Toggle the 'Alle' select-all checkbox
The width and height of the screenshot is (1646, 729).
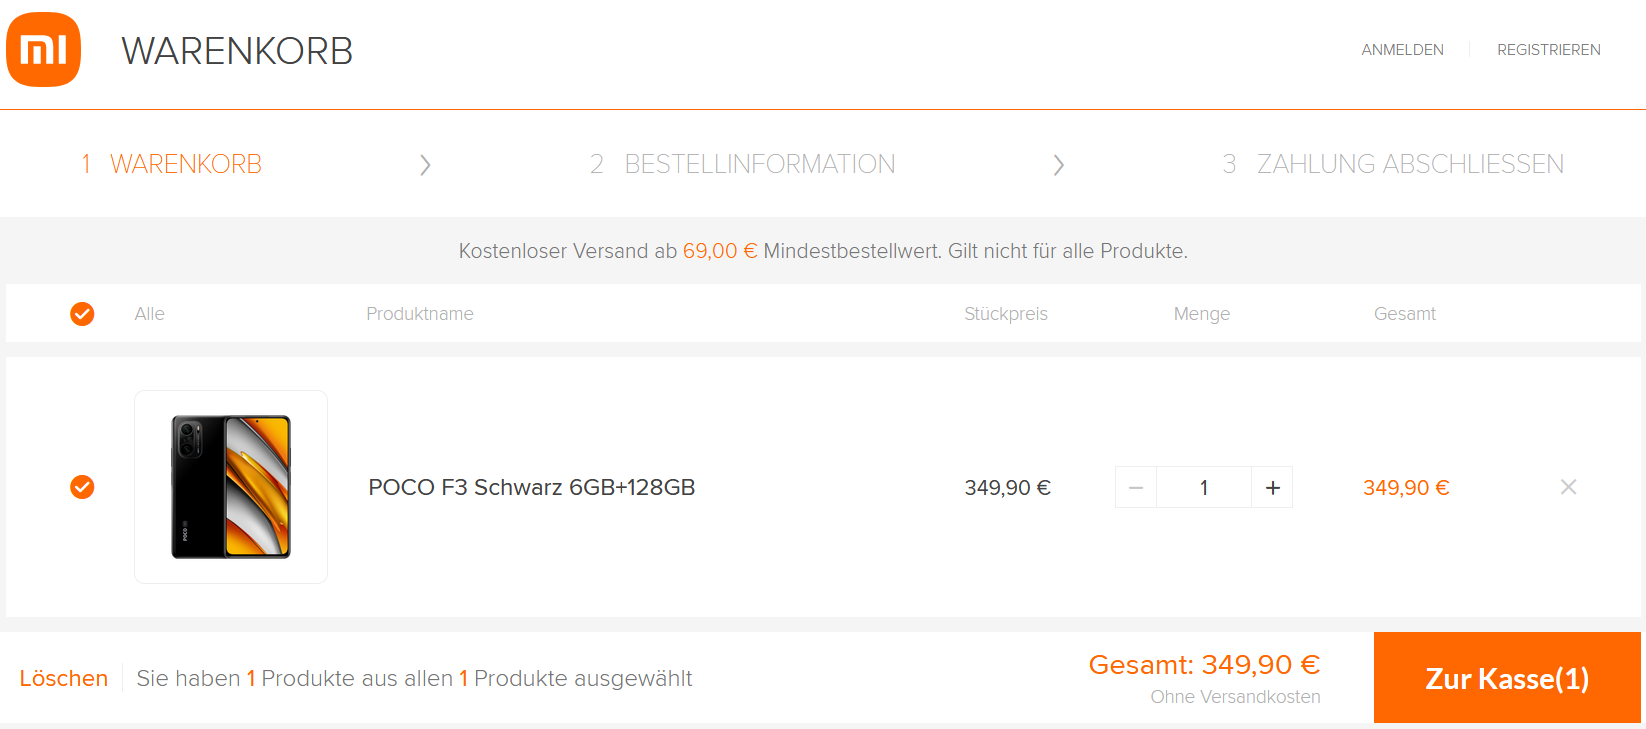coord(82,314)
